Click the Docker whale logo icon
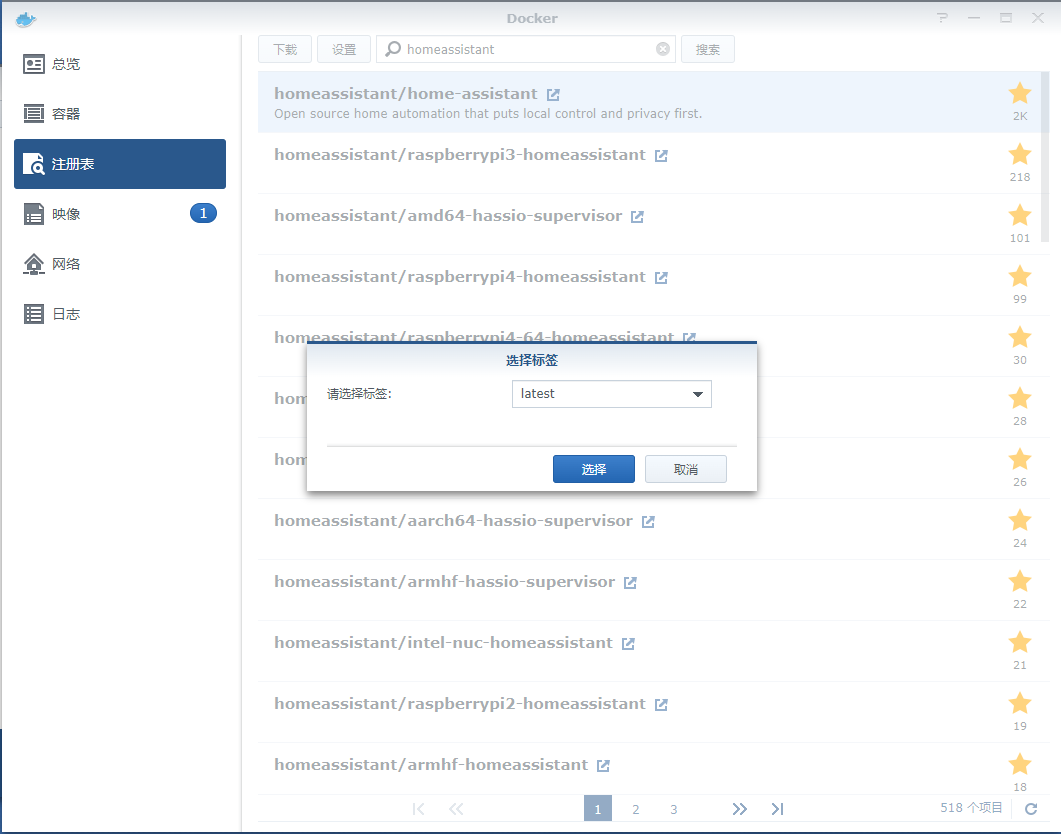The image size is (1061, 834). point(26,19)
